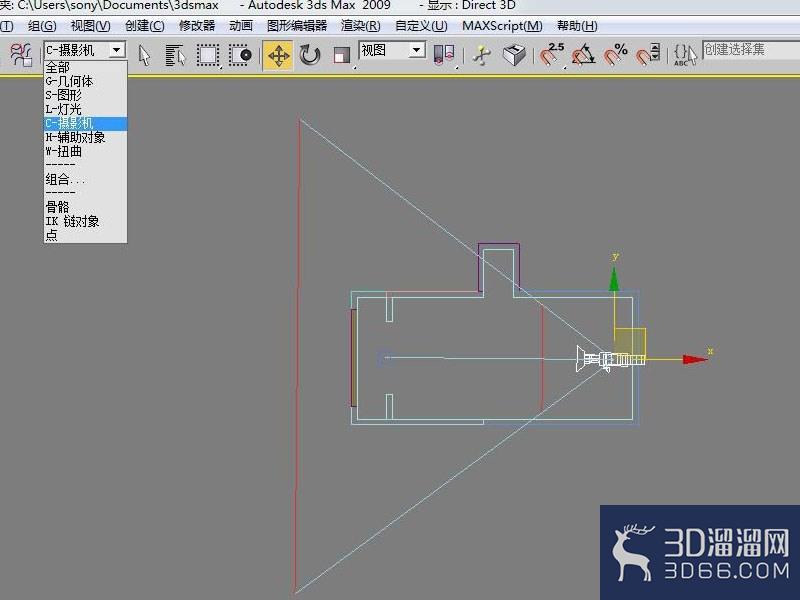
Task: Select L-灯光 filter option
Action: (x=85, y=109)
